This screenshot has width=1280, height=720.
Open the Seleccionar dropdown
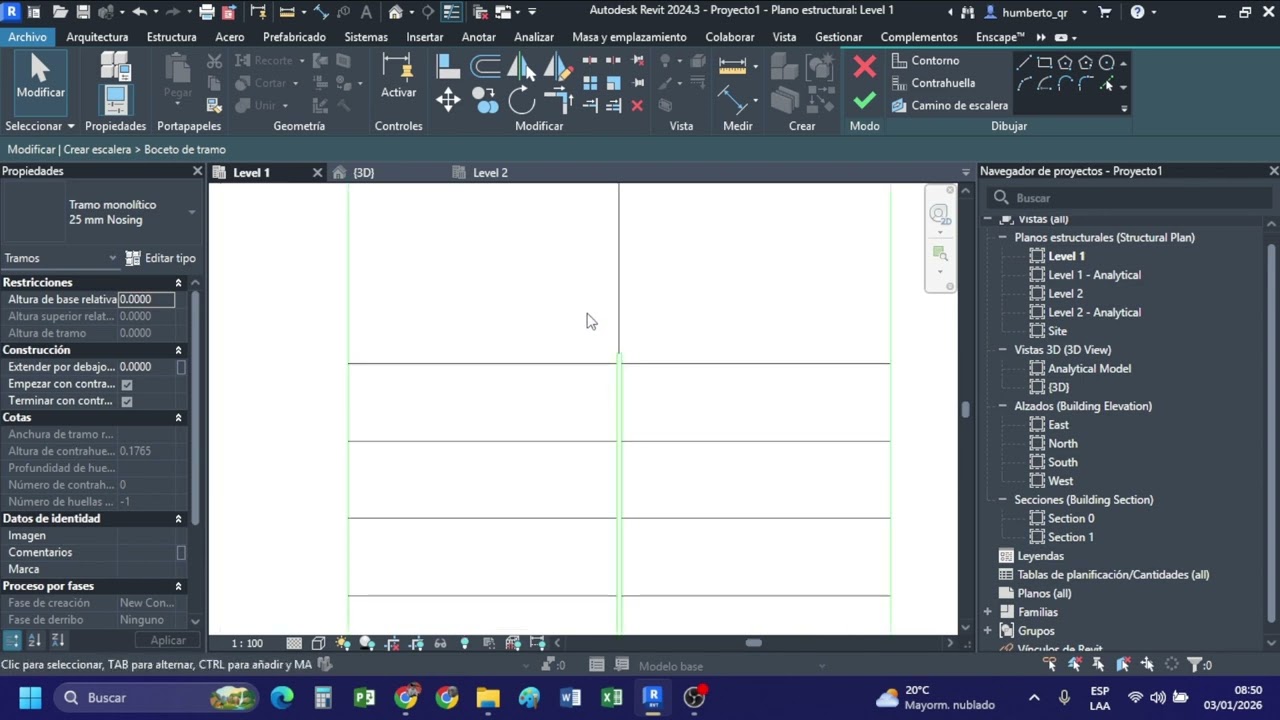pos(40,126)
